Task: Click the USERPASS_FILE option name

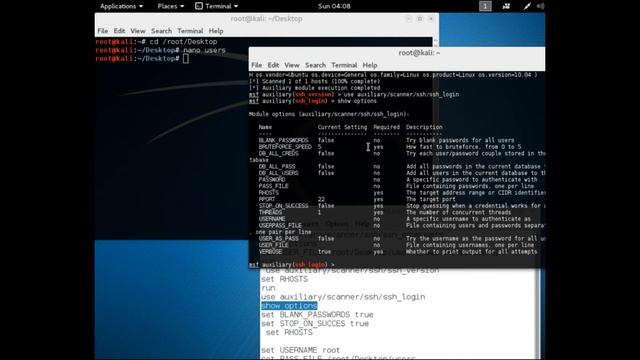Action: (x=280, y=225)
